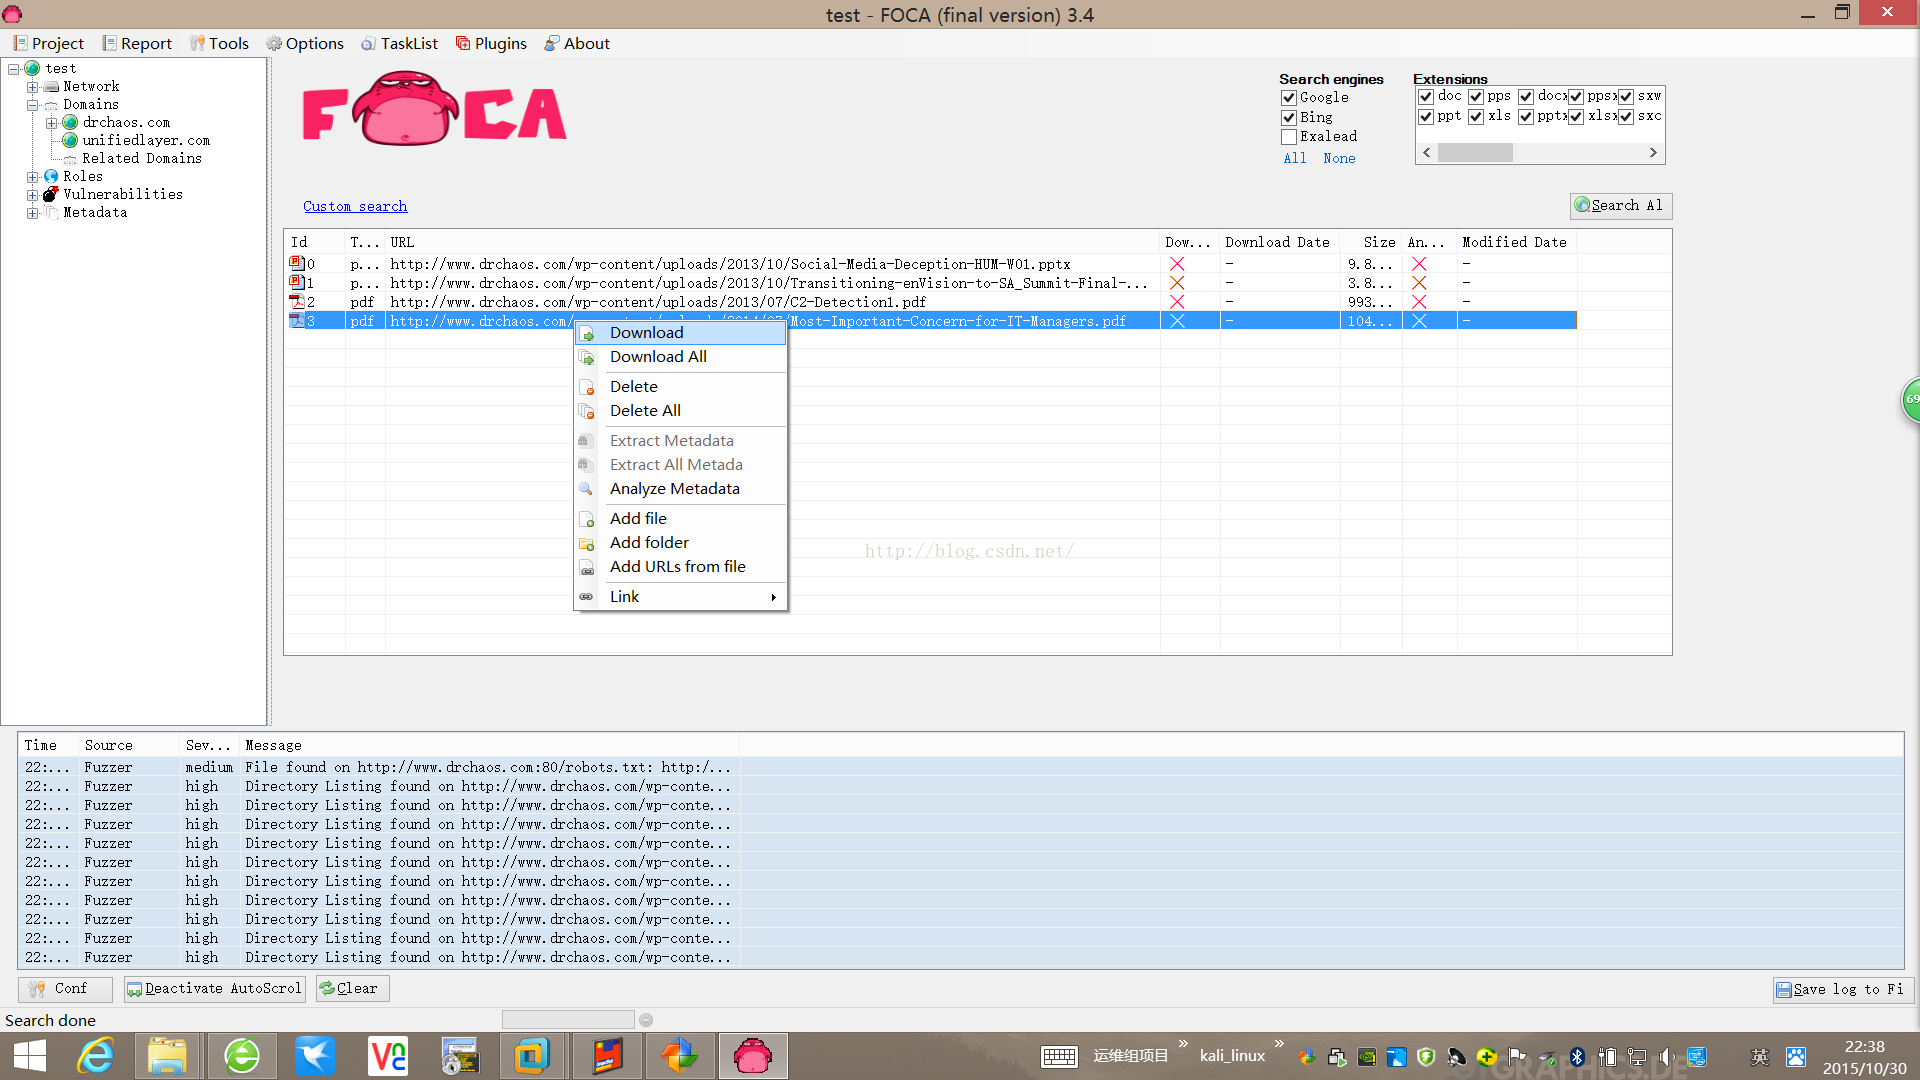Viewport: 1920px width, 1080px height.
Task: Expand the Vulnerabilities tree node
Action: coord(32,195)
